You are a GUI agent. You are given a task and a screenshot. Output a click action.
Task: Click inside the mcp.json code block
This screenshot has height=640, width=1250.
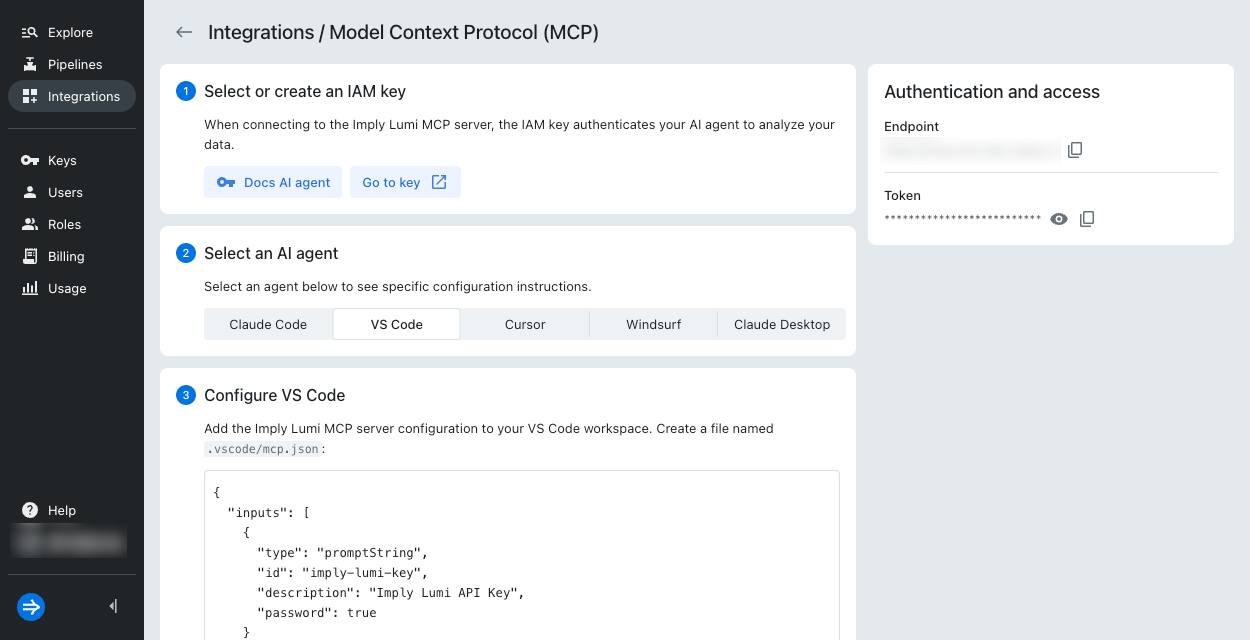pos(521,560)
